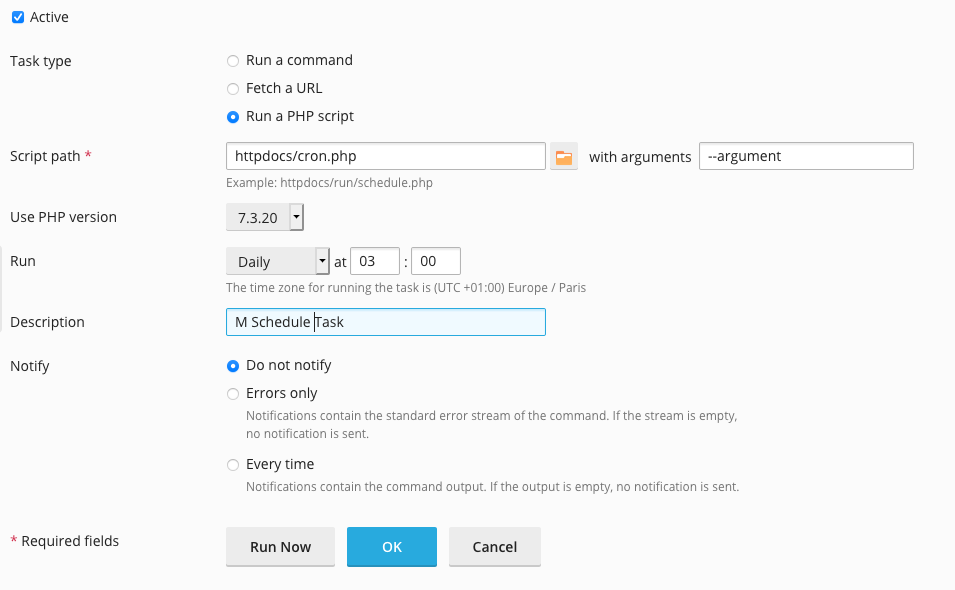
Task: Select the Do not notify option
Action: 233,366
